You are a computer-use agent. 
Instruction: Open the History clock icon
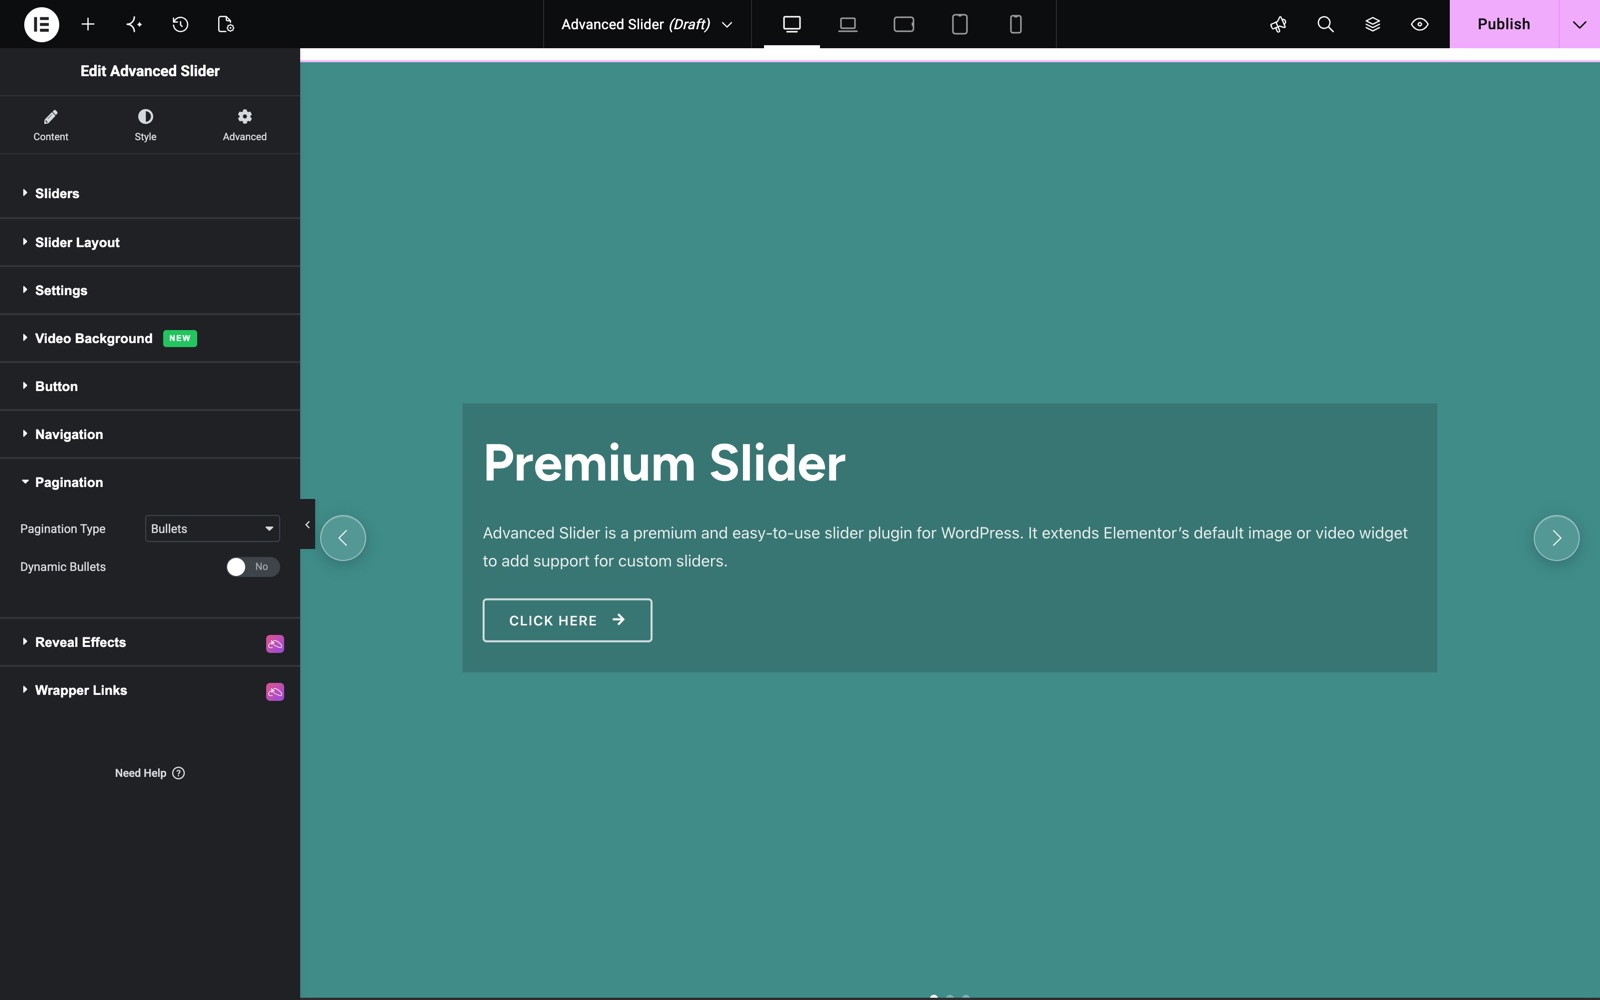180,24
